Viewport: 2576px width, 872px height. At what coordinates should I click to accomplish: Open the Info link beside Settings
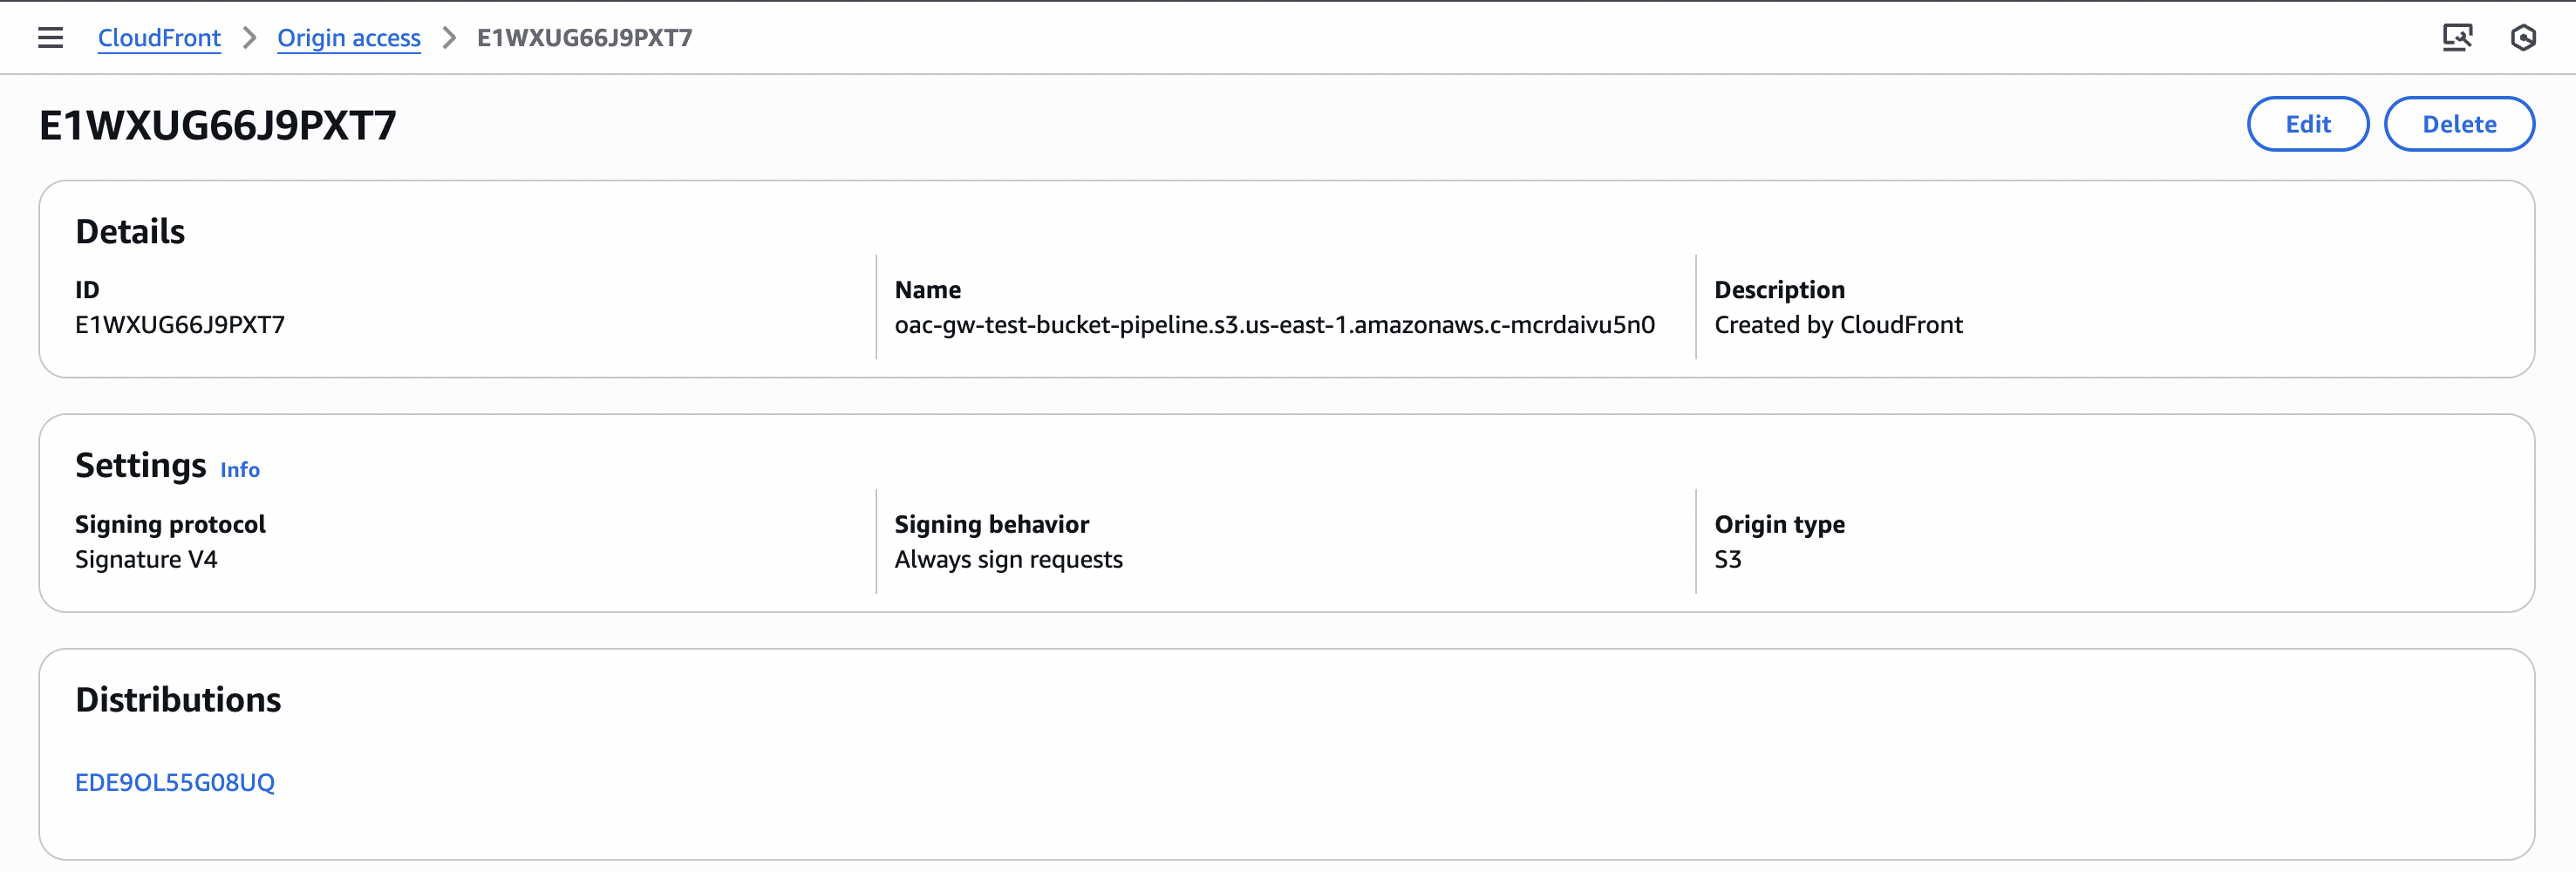coord(240,470)
